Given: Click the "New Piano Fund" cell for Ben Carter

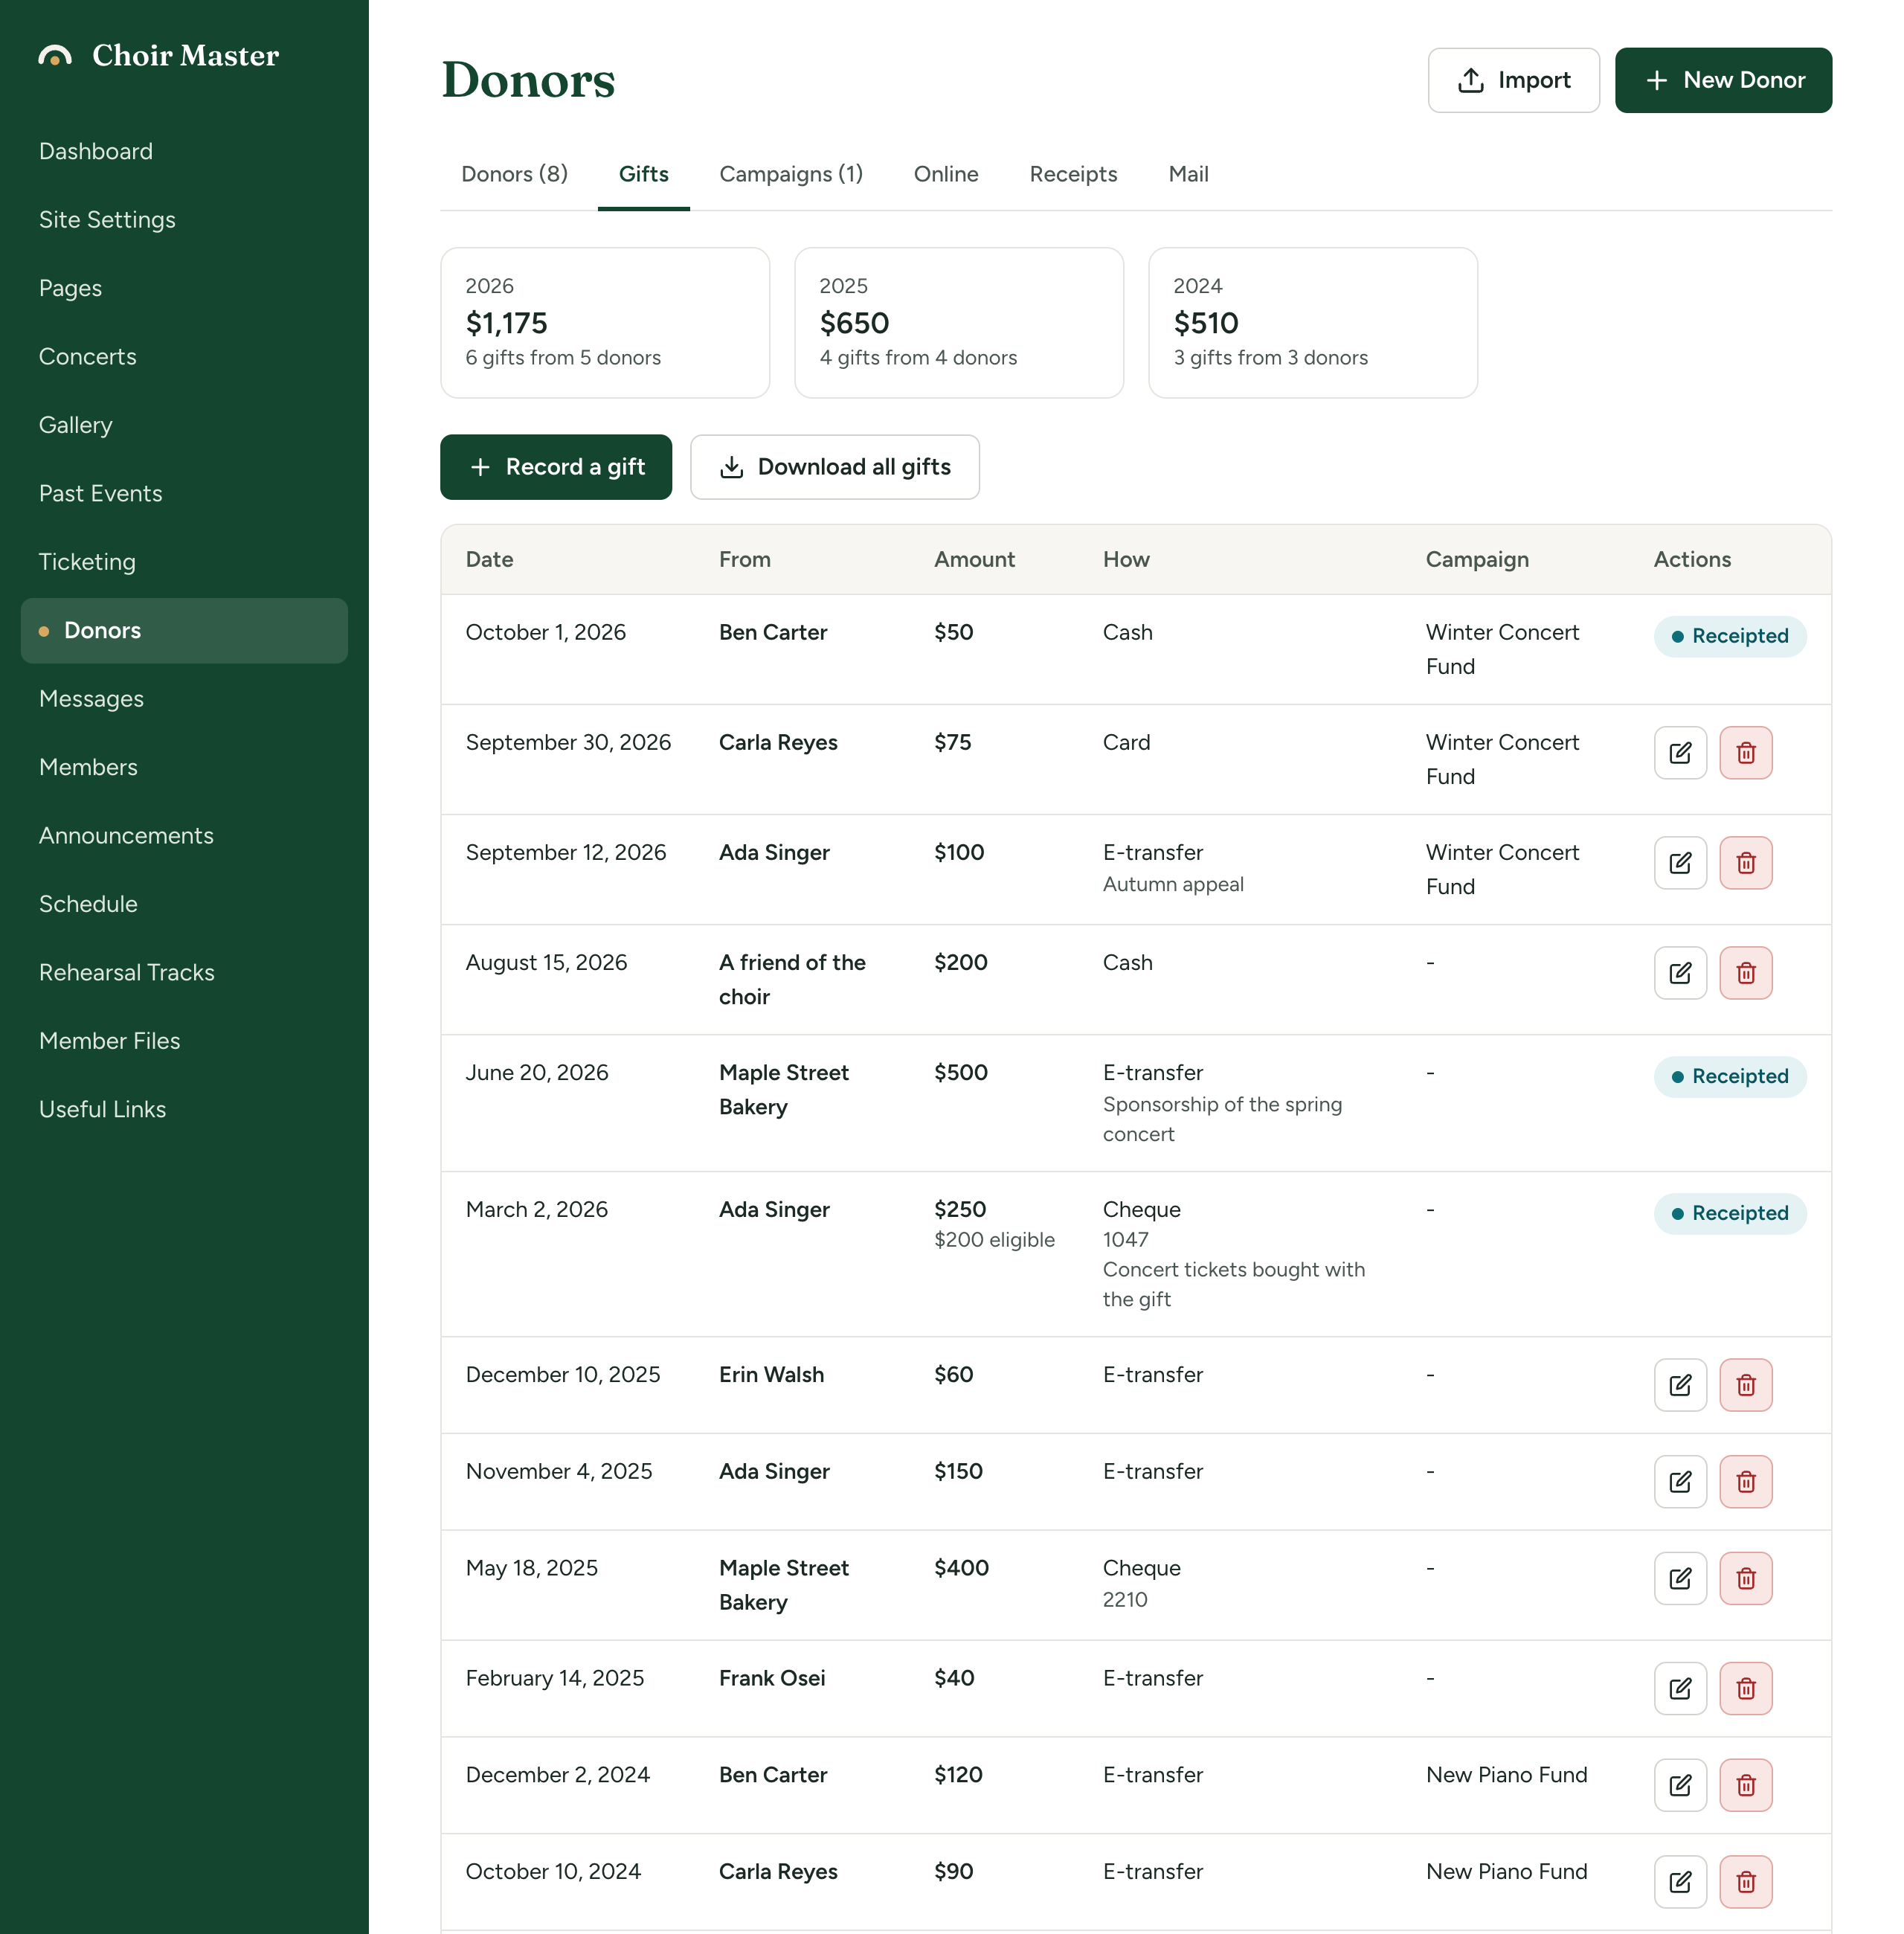Looking at the screenshot, I should click(x=1506, y=1775).
